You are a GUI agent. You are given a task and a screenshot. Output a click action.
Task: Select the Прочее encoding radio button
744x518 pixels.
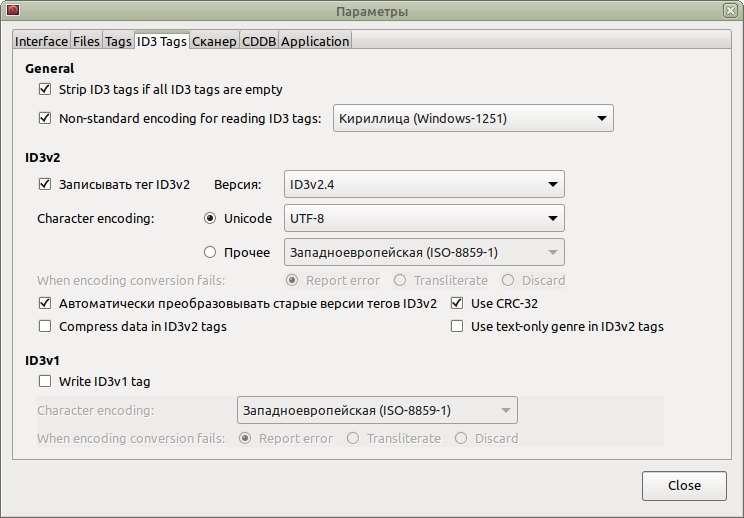(x=210, y=251)
